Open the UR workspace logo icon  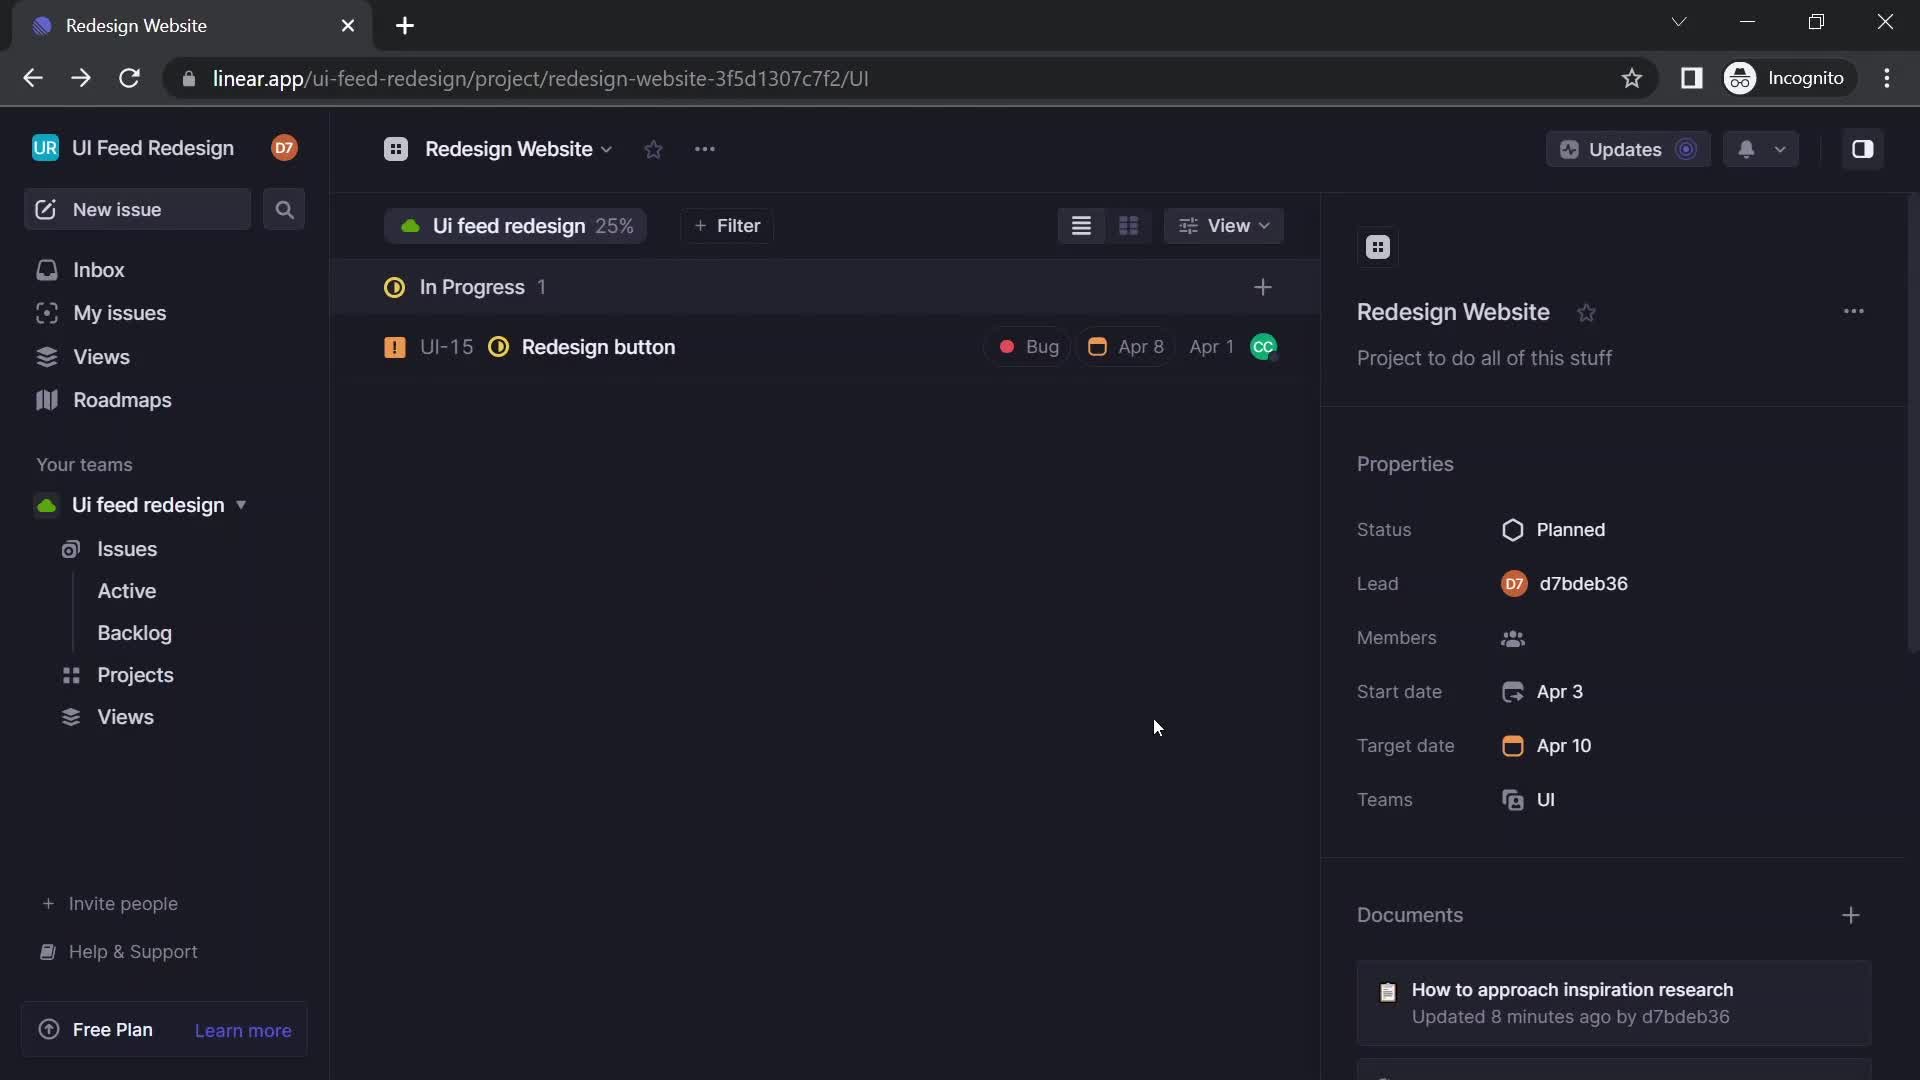pos(45,148)
